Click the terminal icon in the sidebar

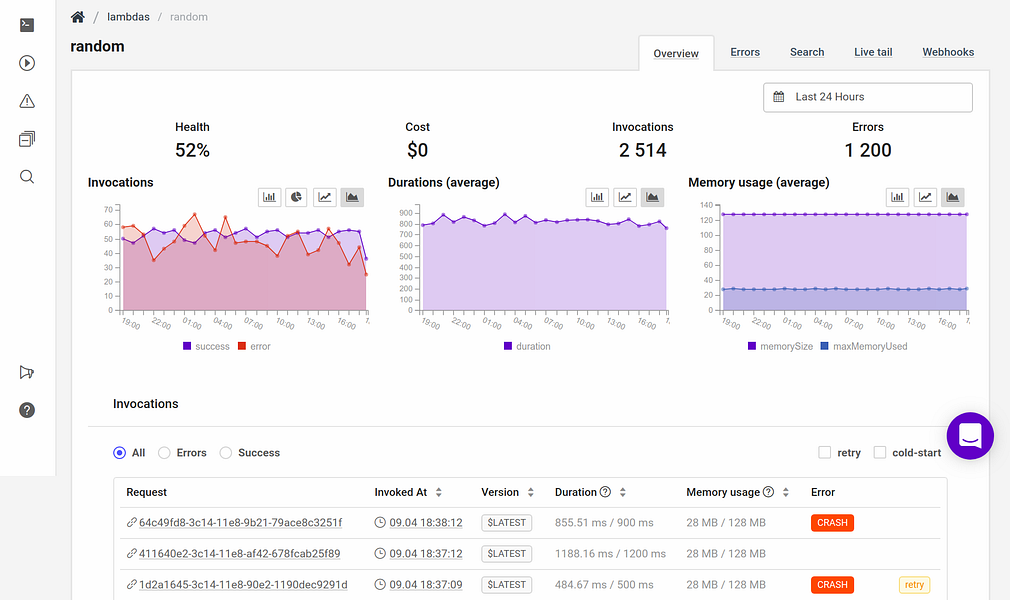27,26
